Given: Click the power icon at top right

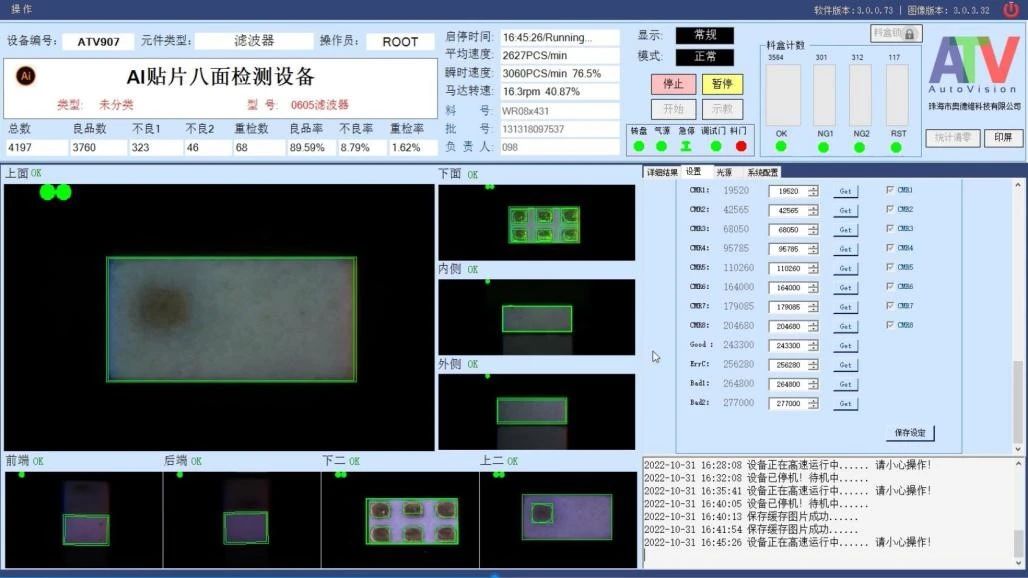Looking at the screenshot, I should click(1013, 8).
